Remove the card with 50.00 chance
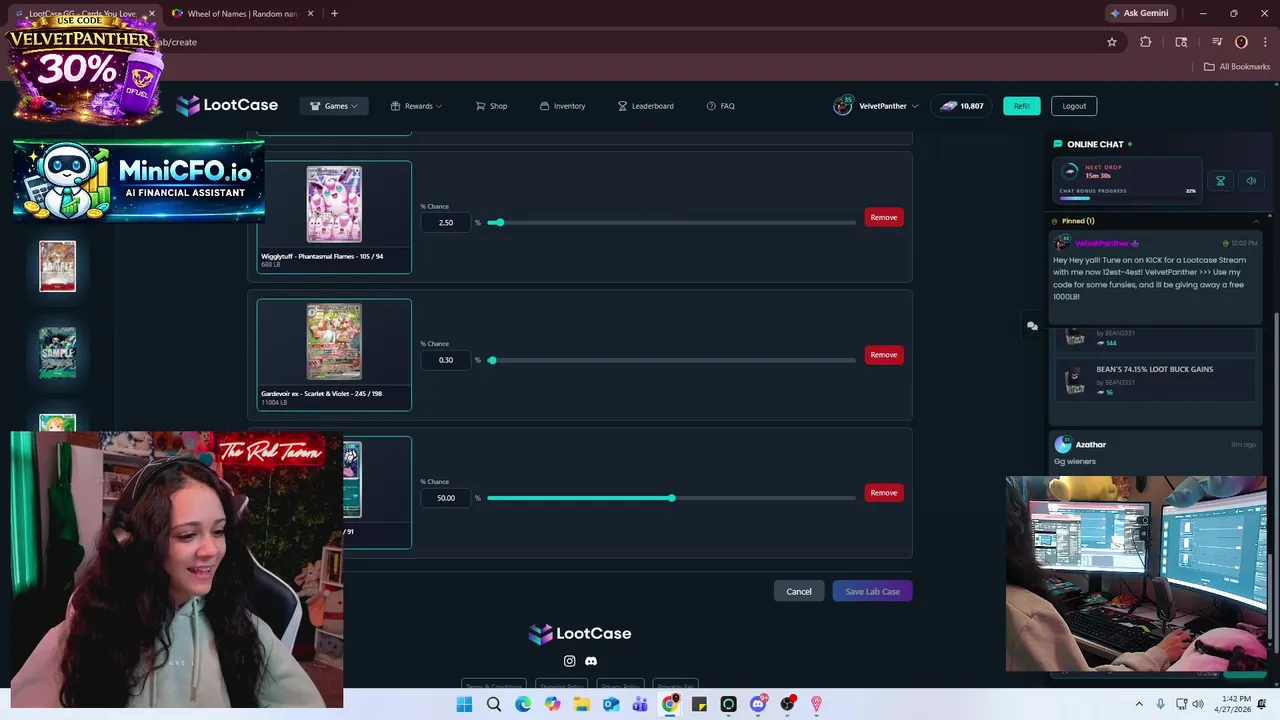The height and width of the screenshot is (720, 1280). [x=883, y=493]
